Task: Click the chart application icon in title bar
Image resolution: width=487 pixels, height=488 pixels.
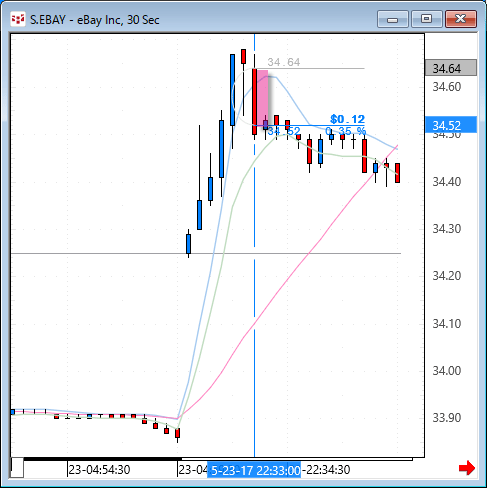Action: coord(18,20)
